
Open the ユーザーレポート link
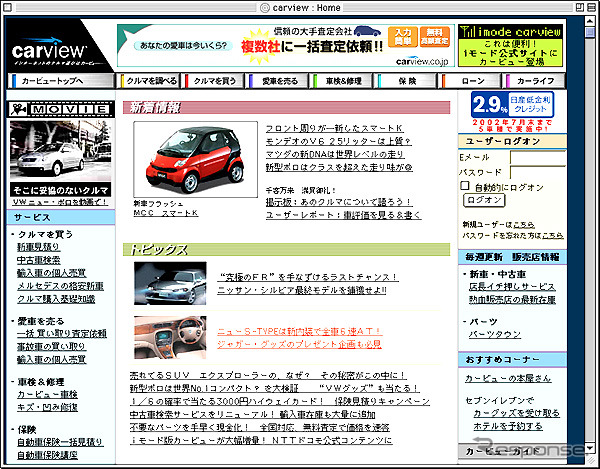(343, 215)
